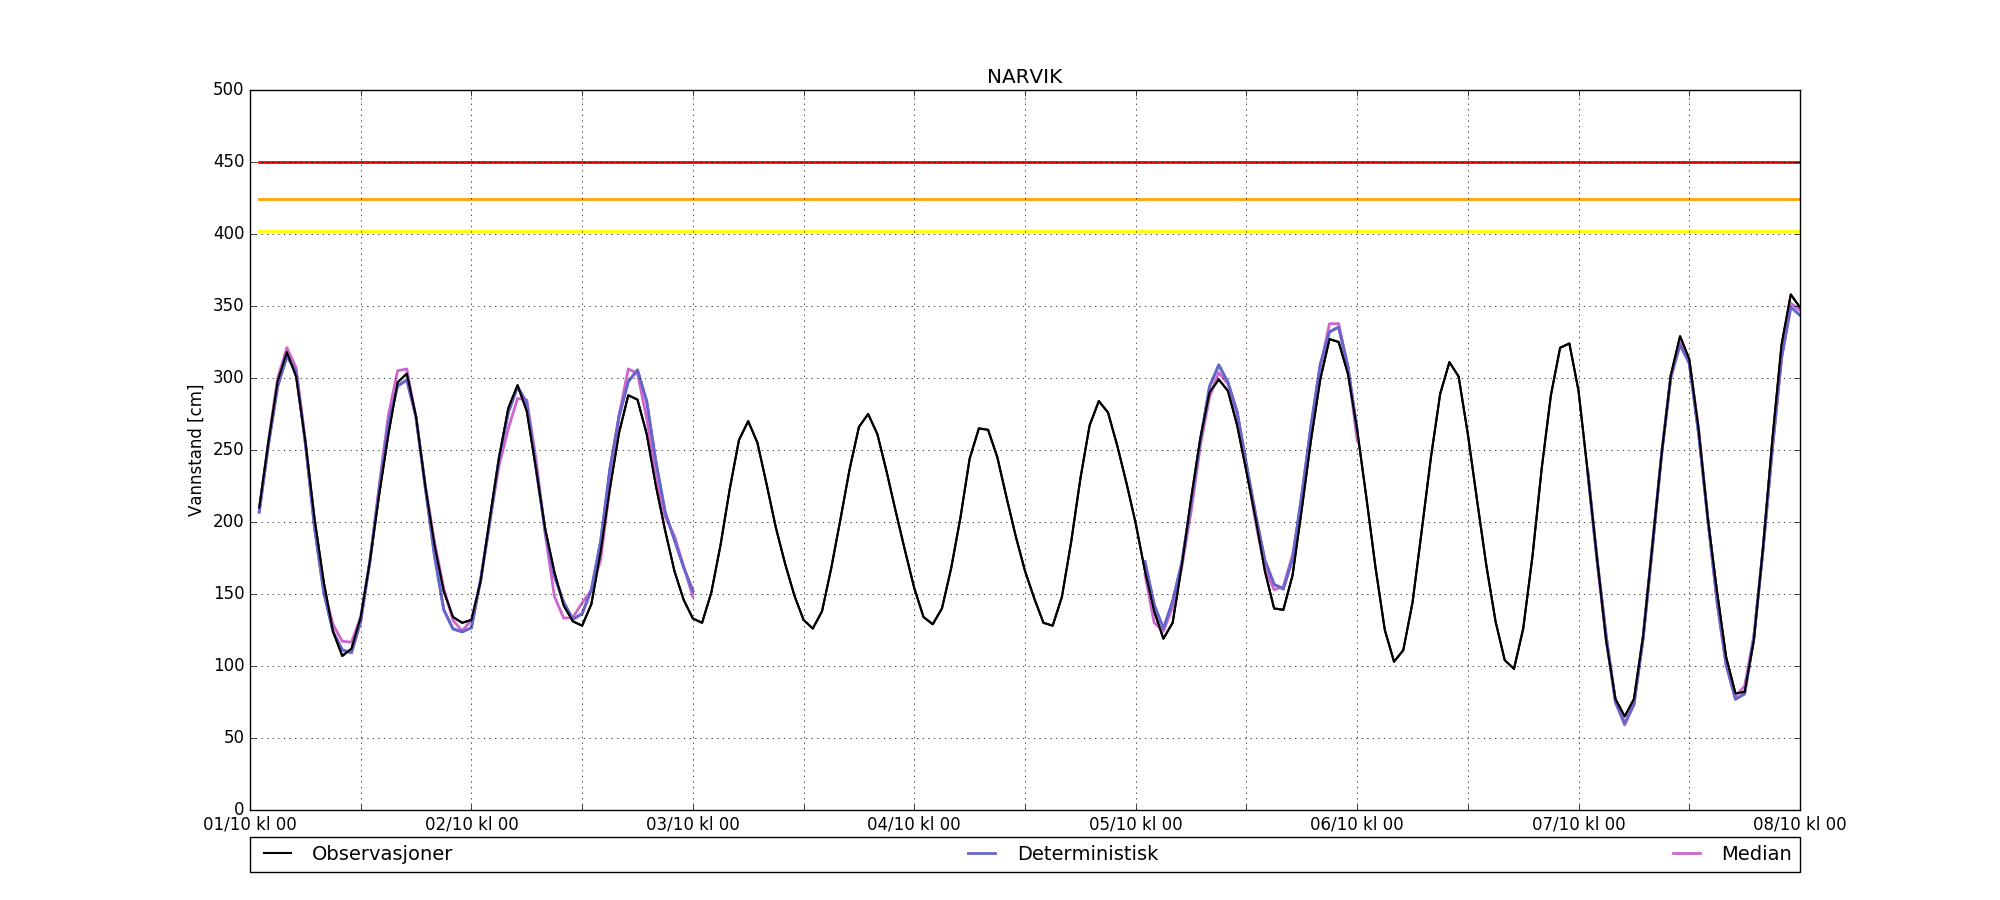Click the 500 tick on the y-axis
This screenshot has width=2000, height=900.
coord(228,90)
